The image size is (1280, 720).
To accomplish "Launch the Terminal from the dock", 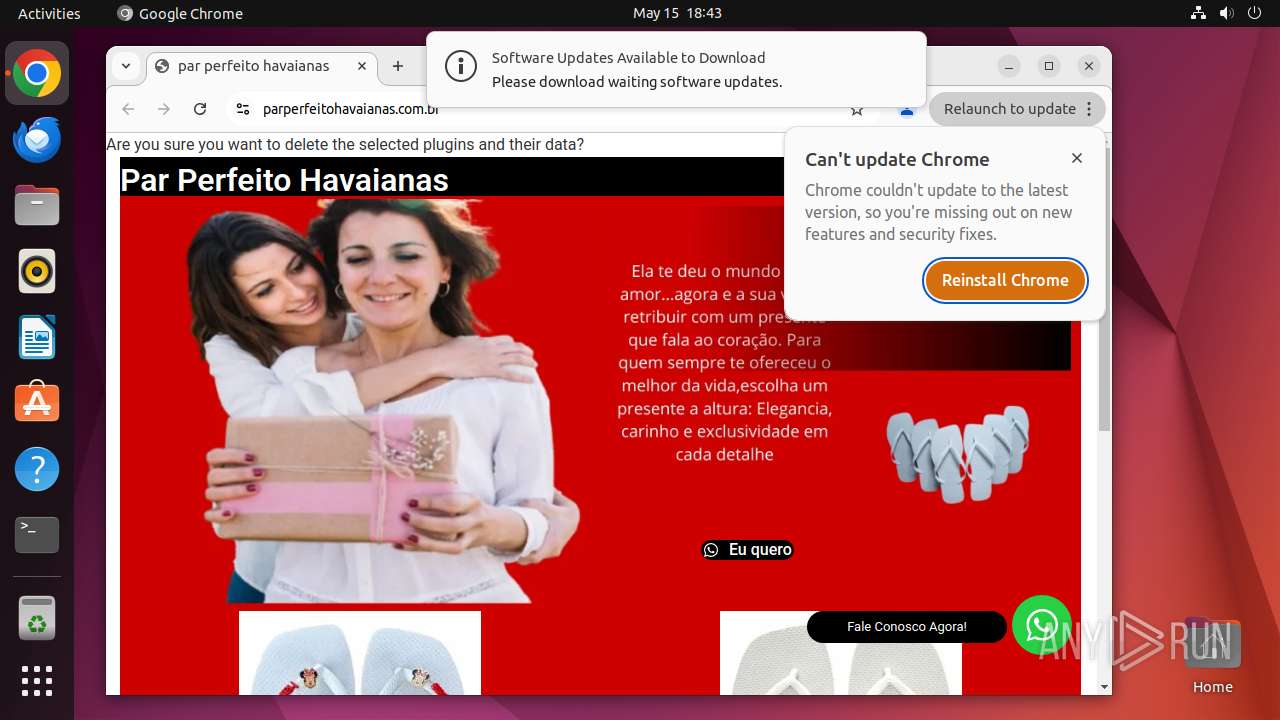I will coord(37,535).
